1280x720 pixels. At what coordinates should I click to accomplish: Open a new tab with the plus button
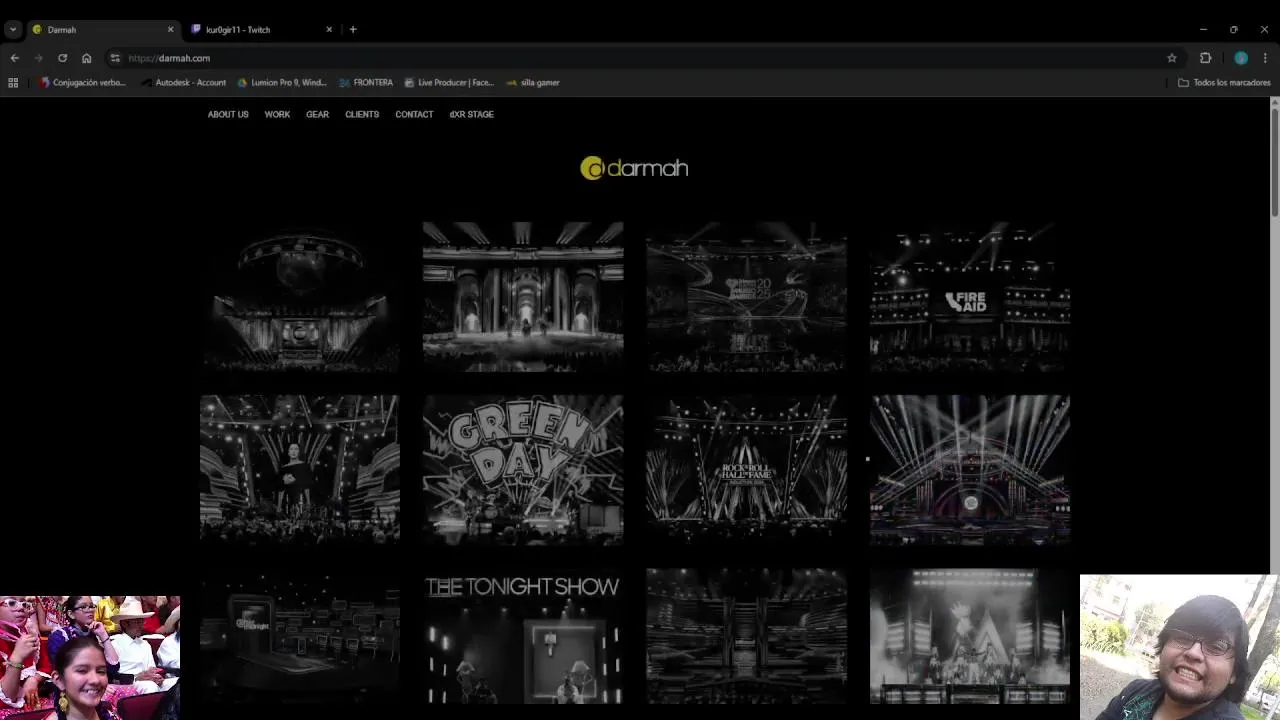point(353,29)
